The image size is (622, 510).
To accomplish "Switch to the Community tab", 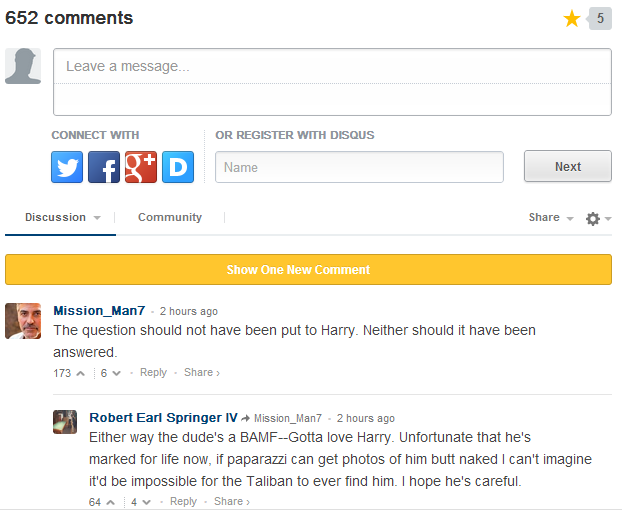I will [x=170, y=217].
